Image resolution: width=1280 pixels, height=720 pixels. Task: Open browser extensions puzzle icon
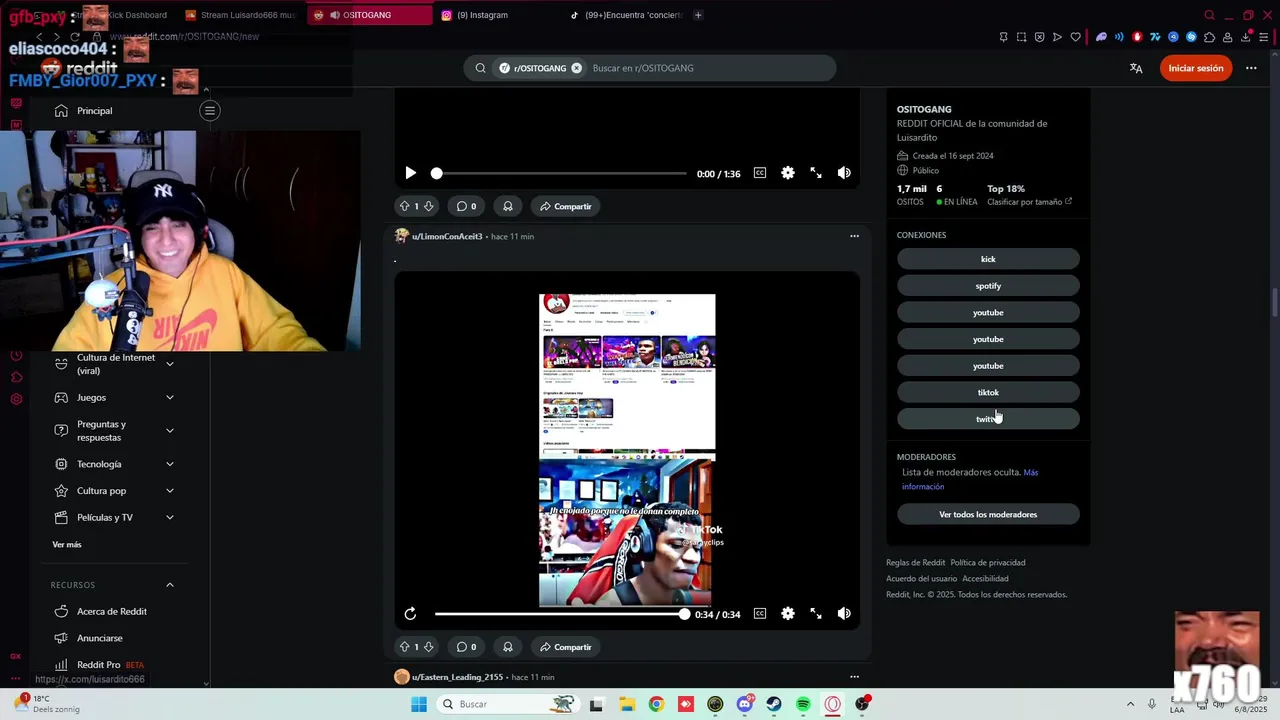tap(1209, 37)
